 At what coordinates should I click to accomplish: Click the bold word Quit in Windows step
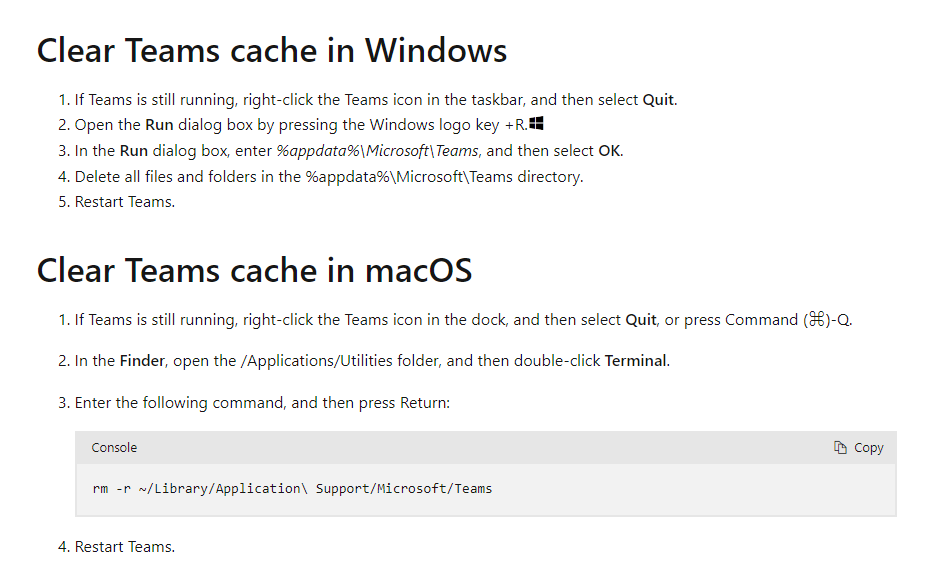pyautogui.click(x=658, y=99)
